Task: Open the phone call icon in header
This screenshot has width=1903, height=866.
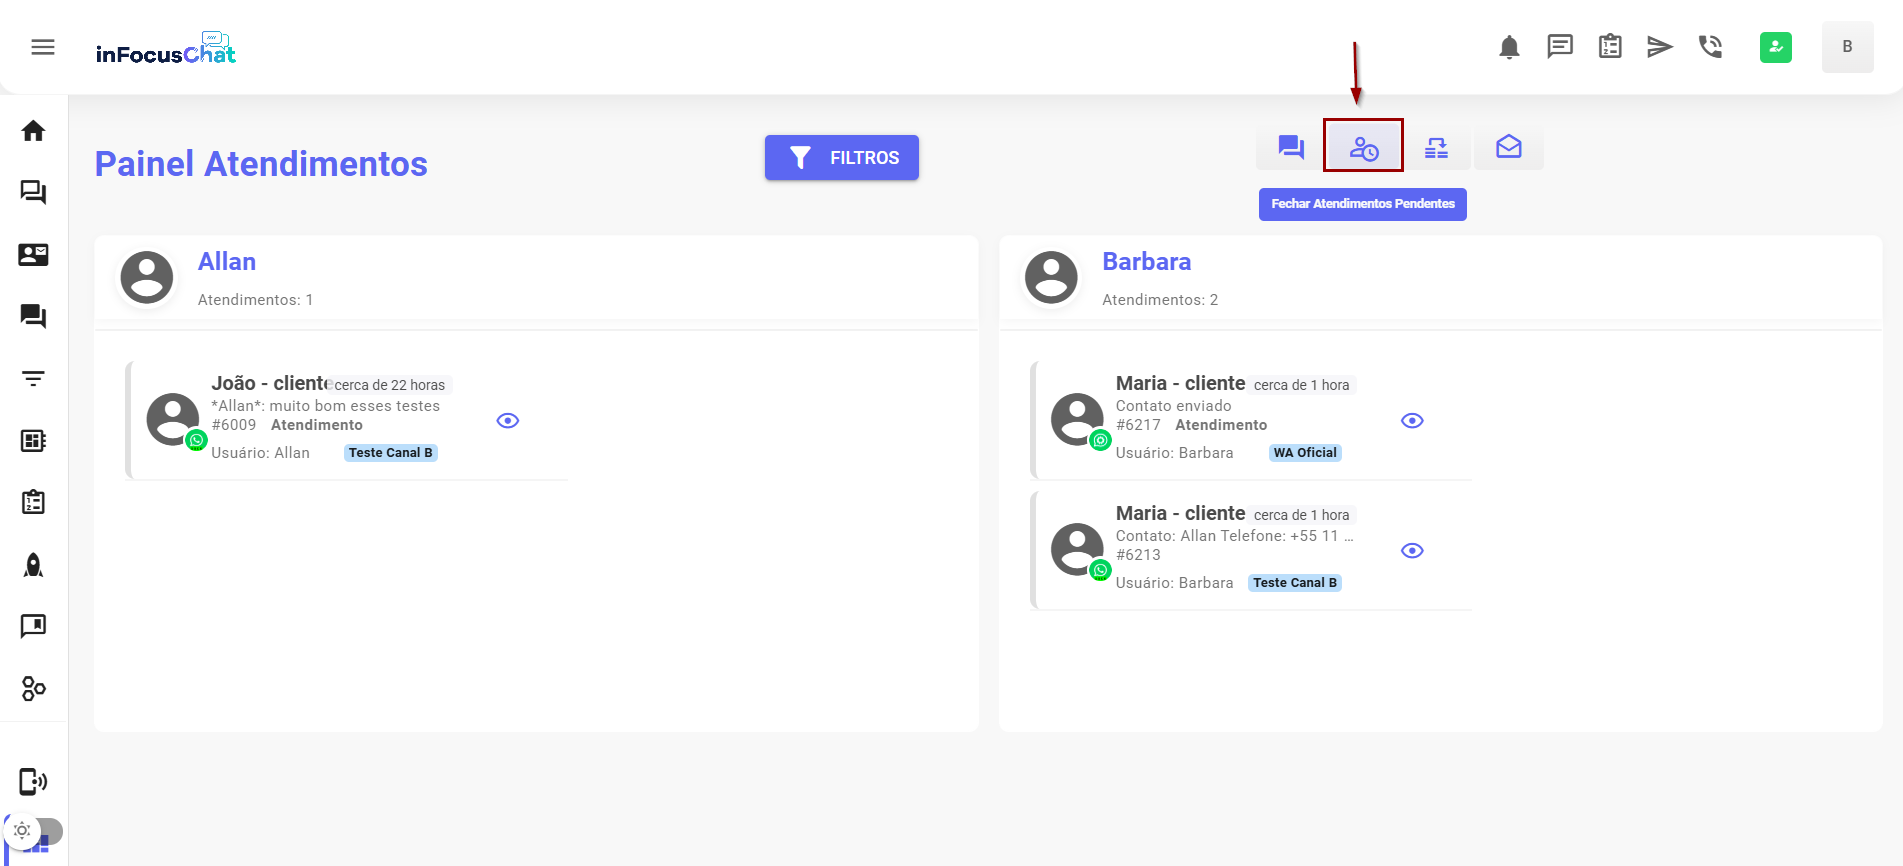Action: point(1710,47)
